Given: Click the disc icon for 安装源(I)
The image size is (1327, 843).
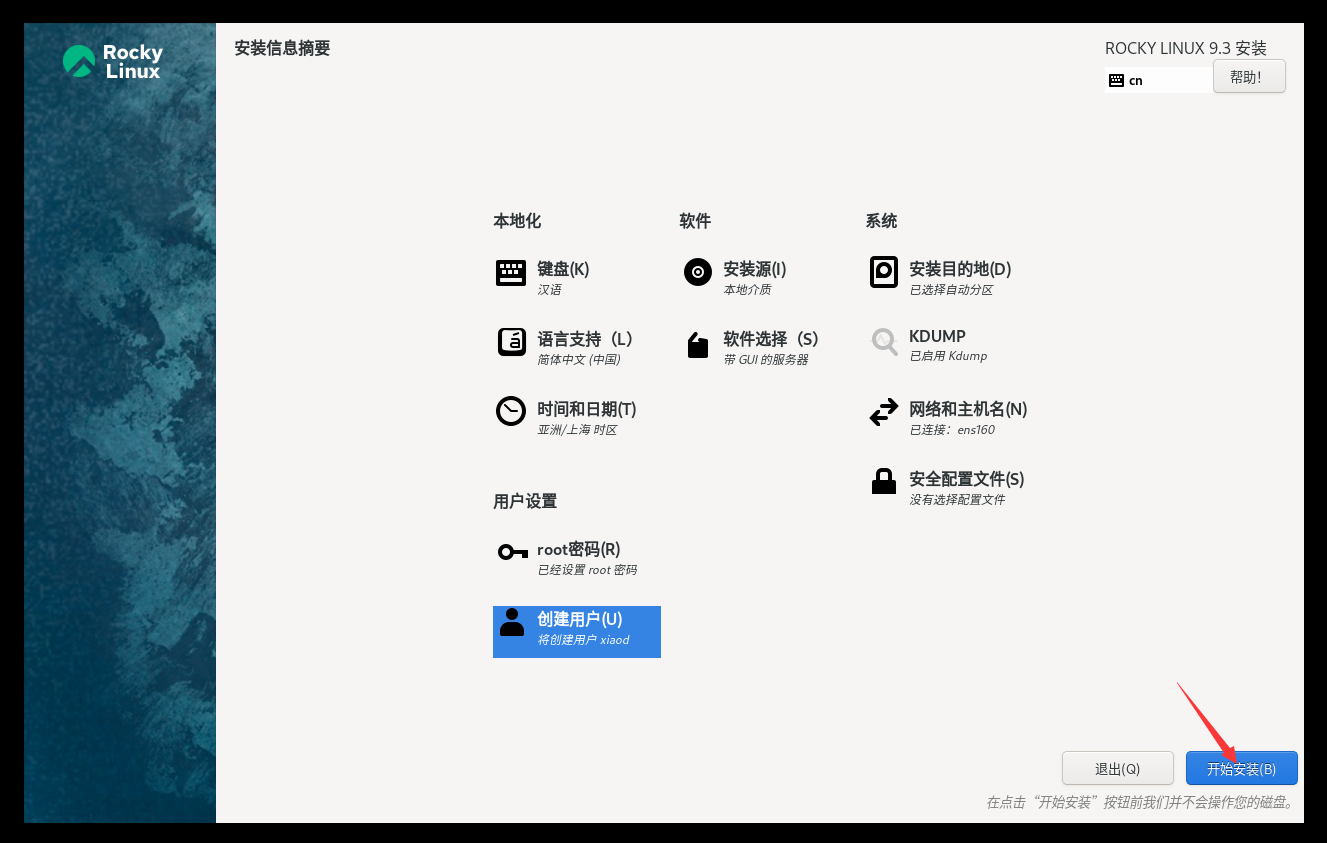Looking at the screenshot, I should [698, 271].
